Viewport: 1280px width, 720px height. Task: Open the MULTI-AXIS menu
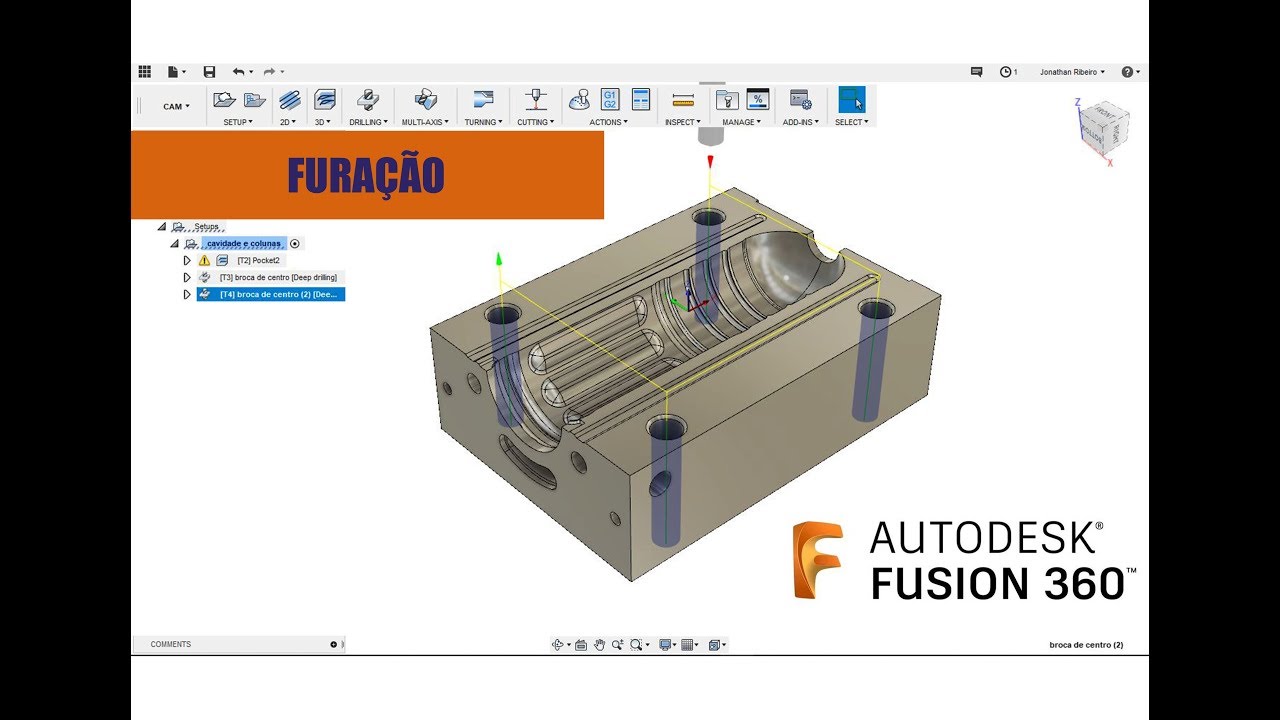point(425,122)
